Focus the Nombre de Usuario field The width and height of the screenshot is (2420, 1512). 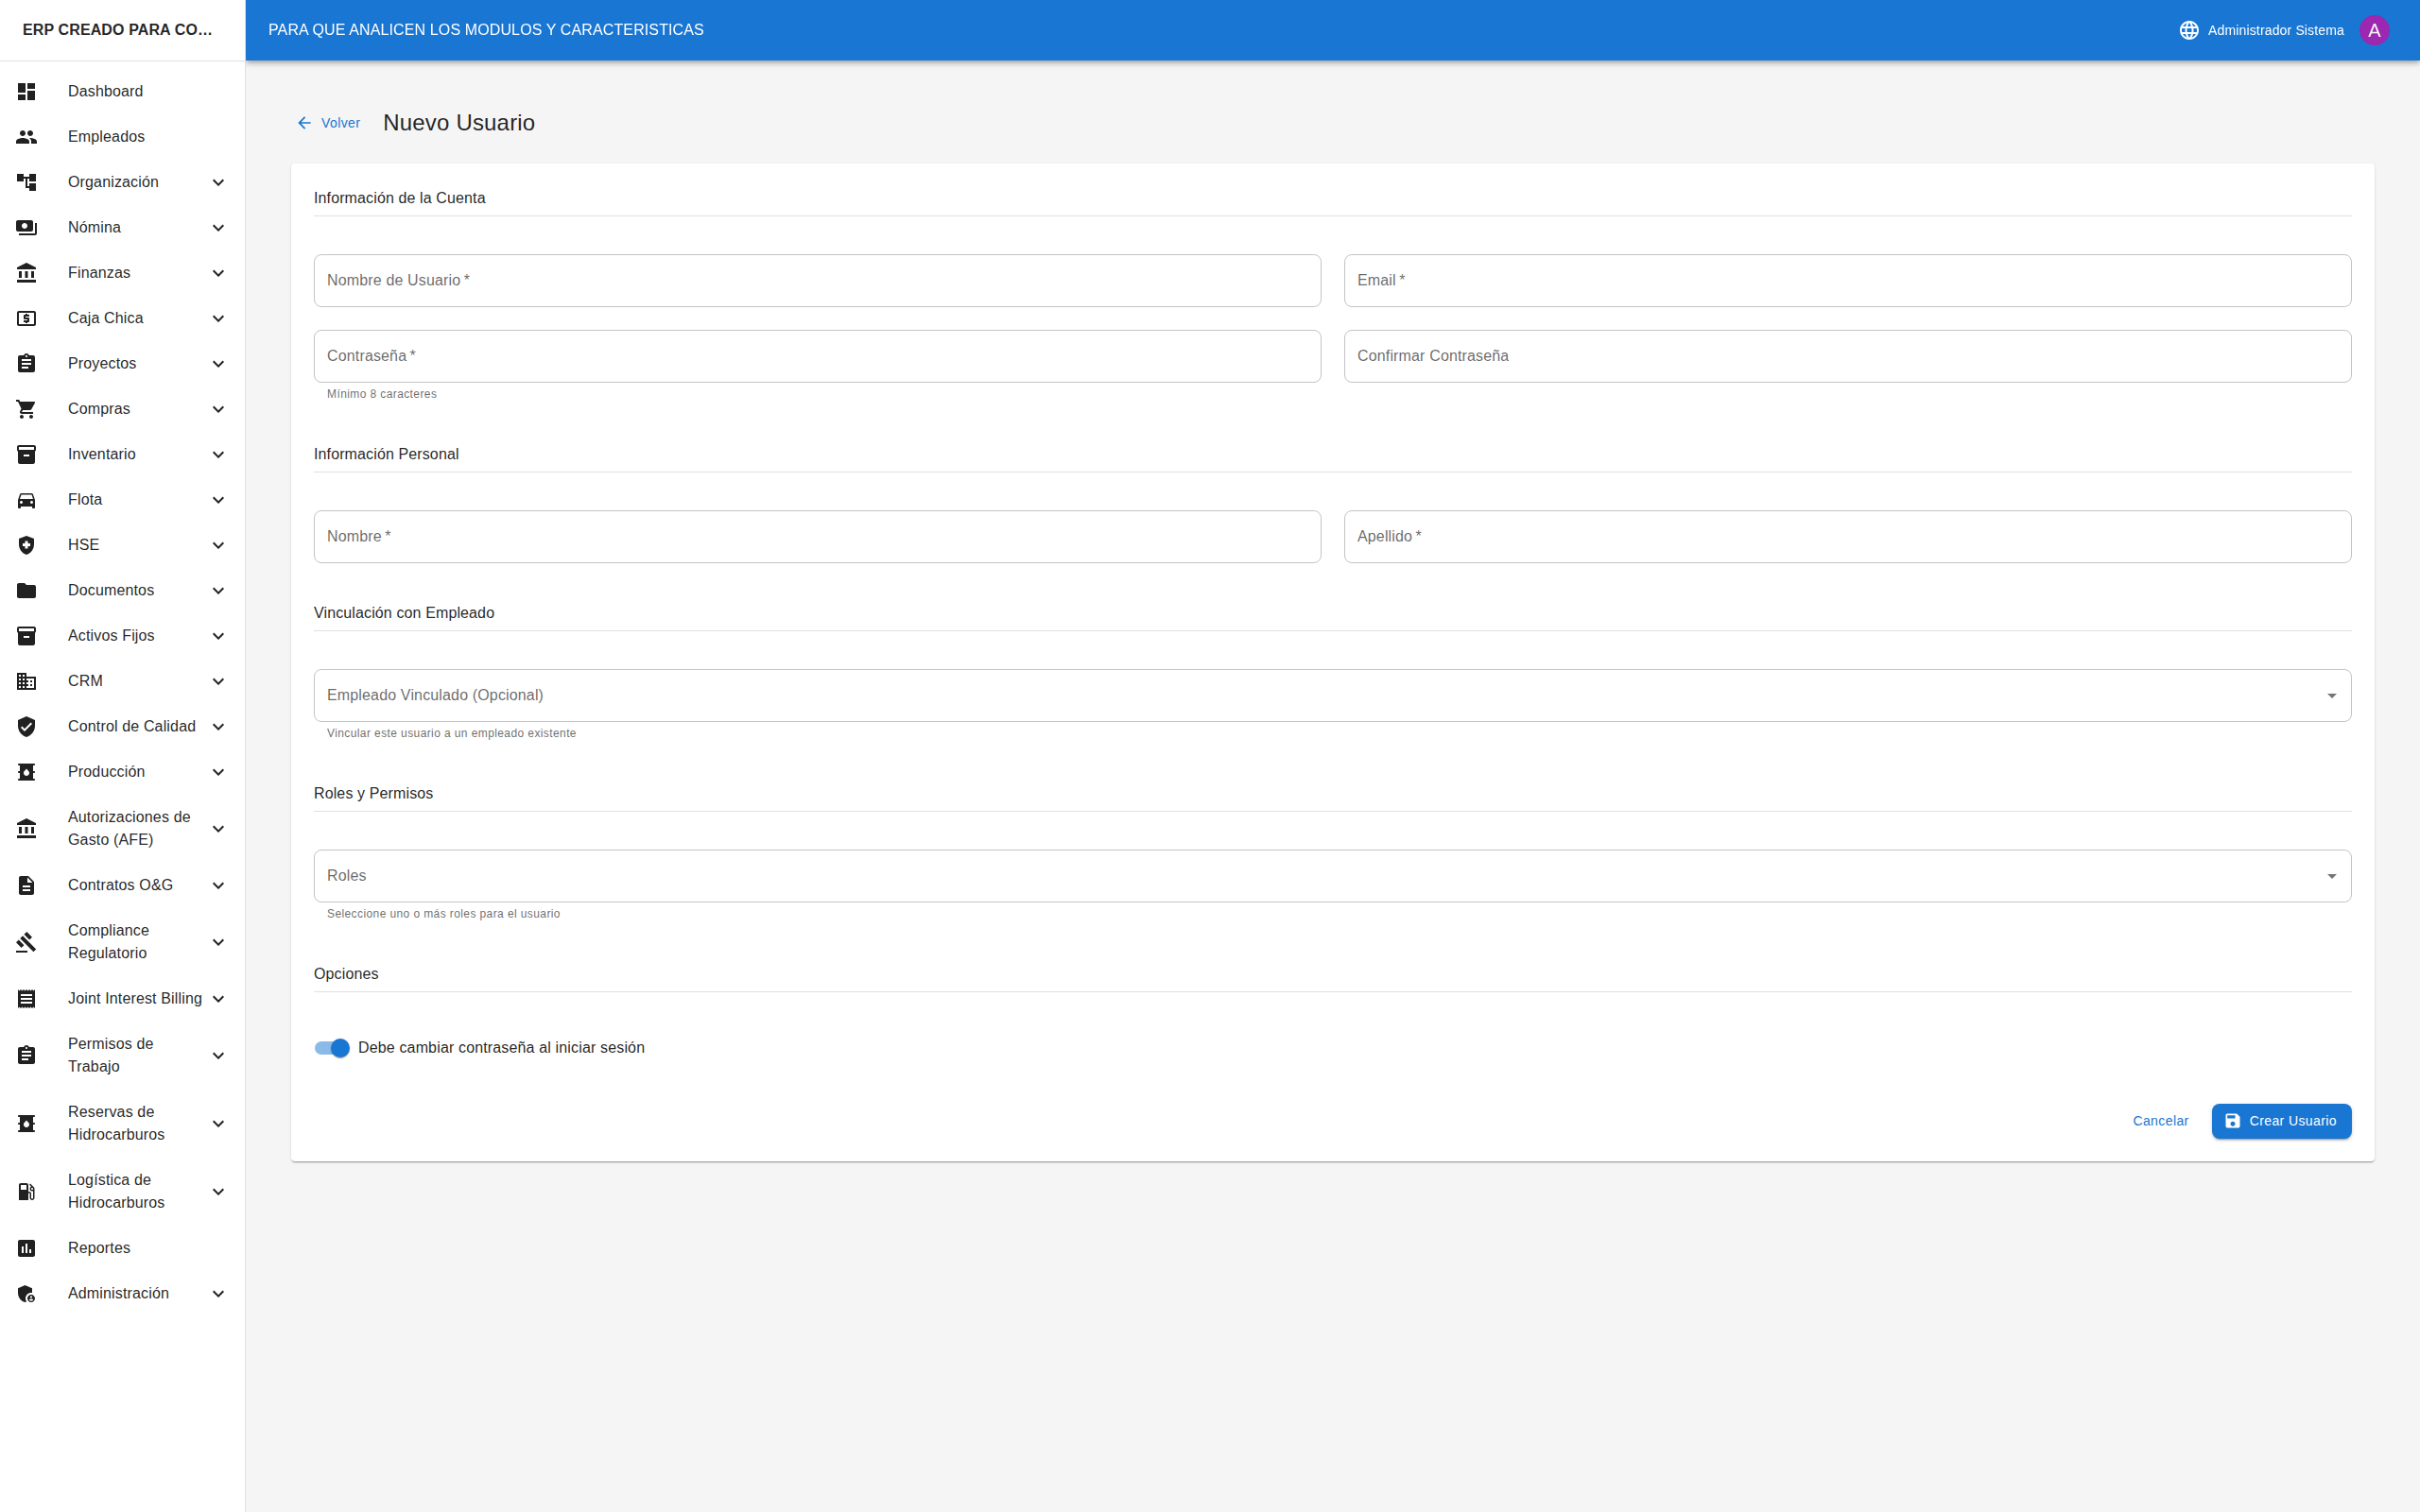click(816, 281)
